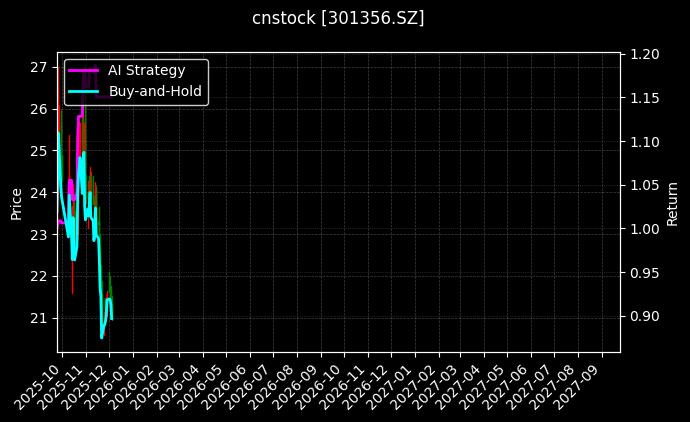Click the 1.20 tick on the Return axis
Viewport: 690px width, 422px height.
pos(643,55)
